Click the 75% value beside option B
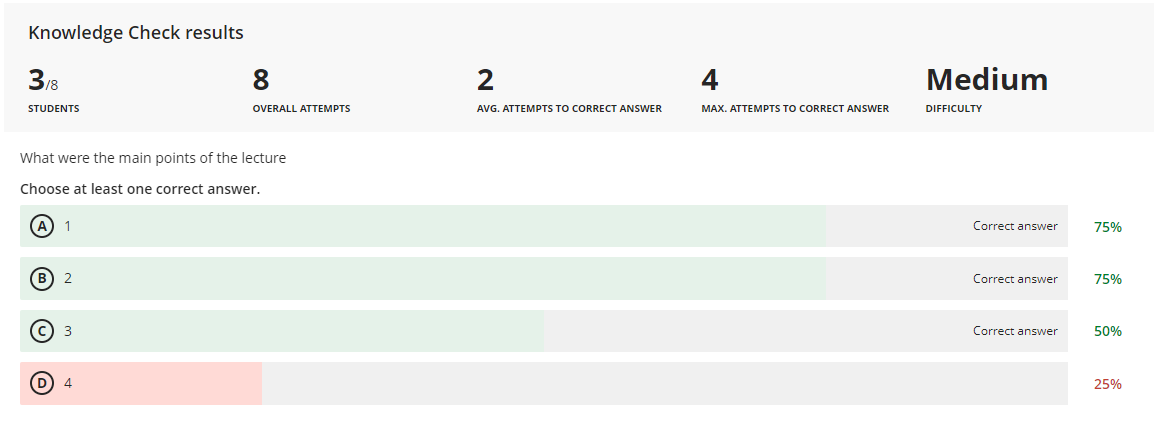1154x424 pixels. tap(1107, 279)
